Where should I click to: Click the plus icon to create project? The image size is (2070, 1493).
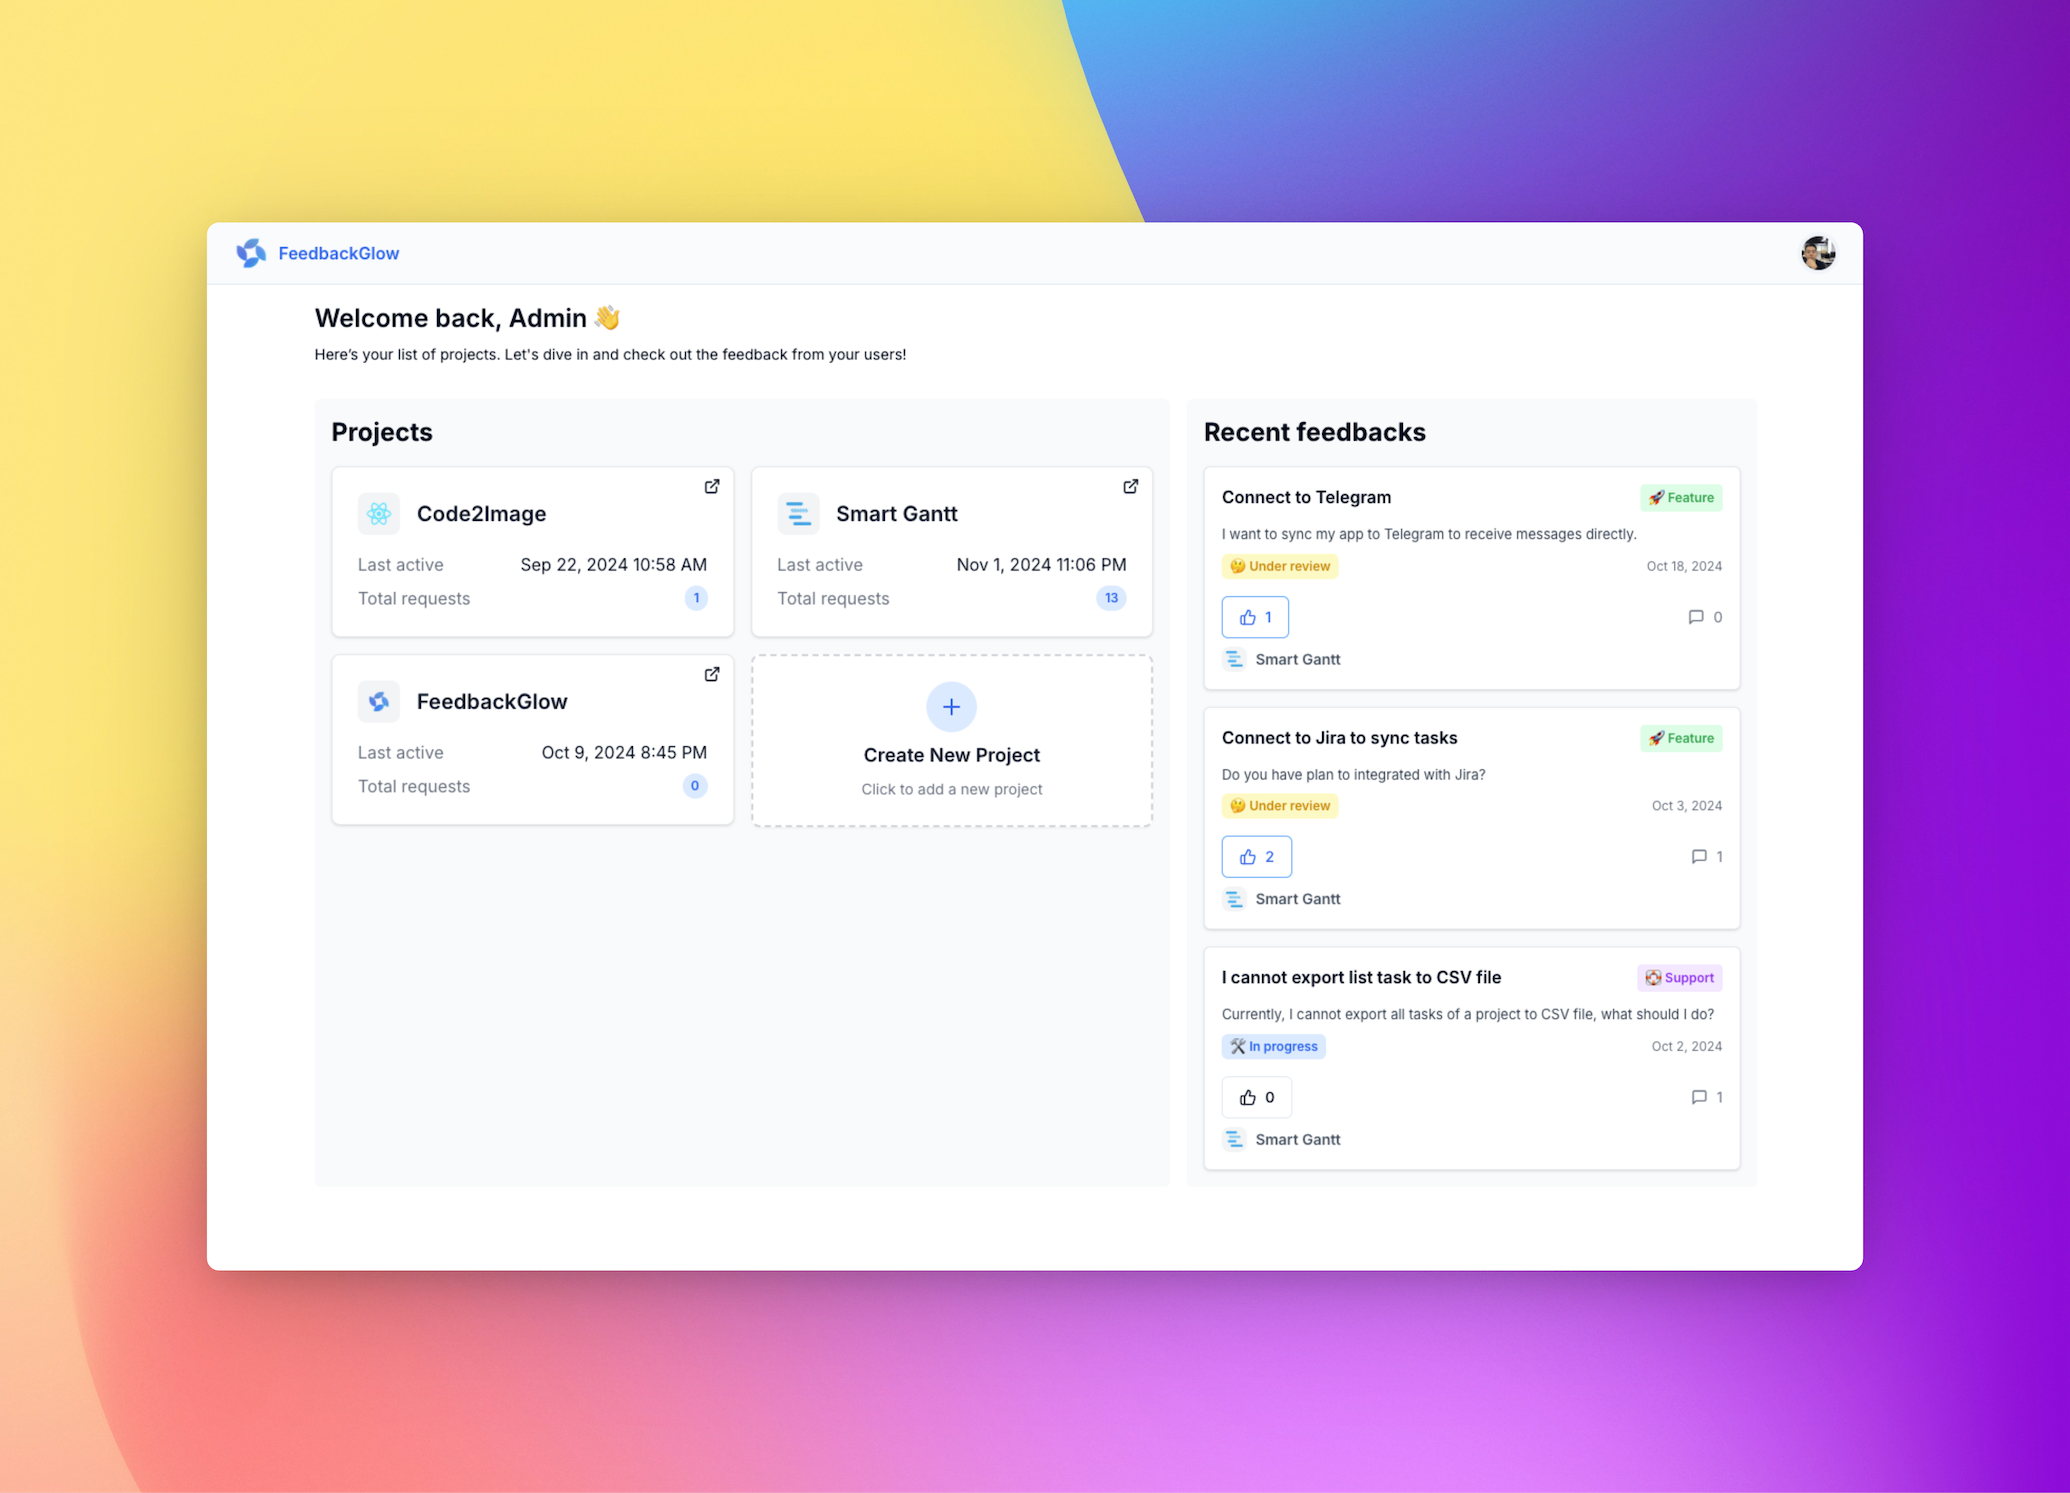coord(951,707)
